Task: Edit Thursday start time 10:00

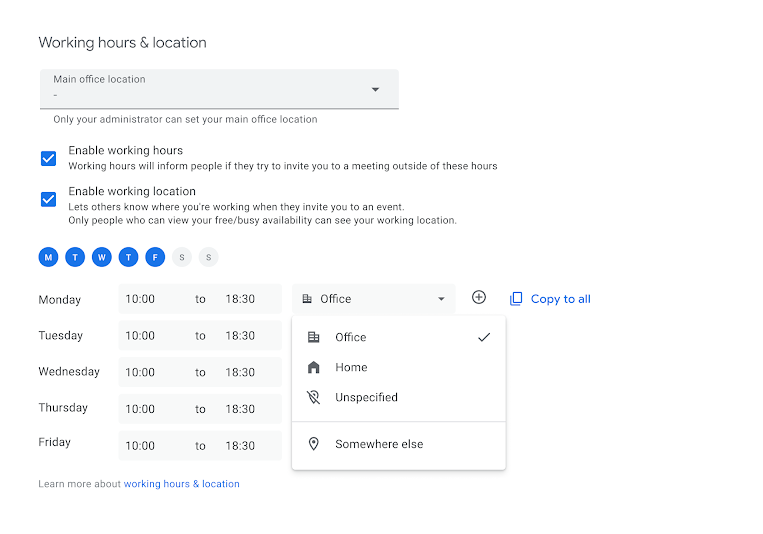Action: (x=140, y=409)
